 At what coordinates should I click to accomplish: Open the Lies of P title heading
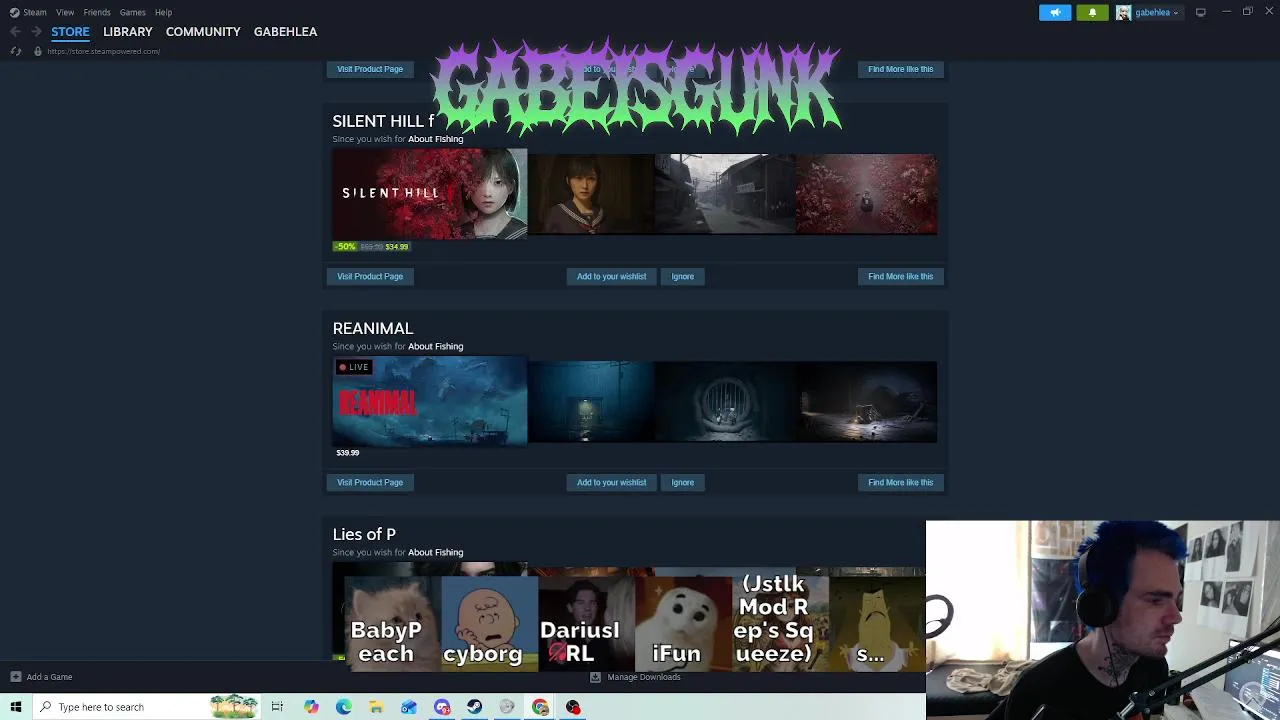pos(364,534)
